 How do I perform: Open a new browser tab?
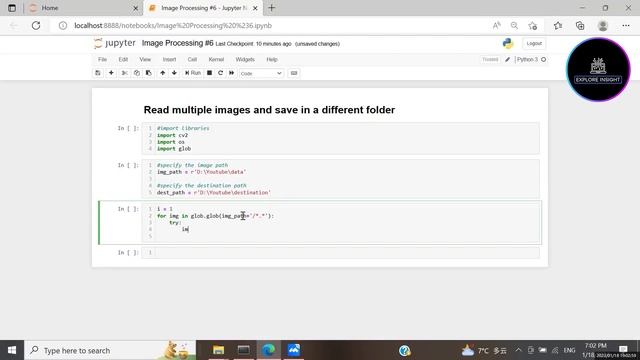(x=271, y=8)
